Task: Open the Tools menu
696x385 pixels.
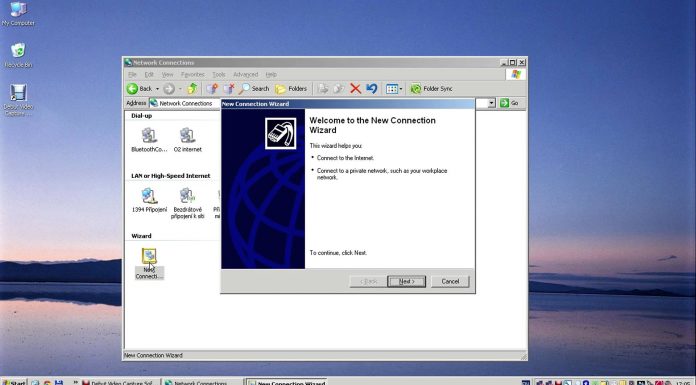Action: (x=219, y=75)
